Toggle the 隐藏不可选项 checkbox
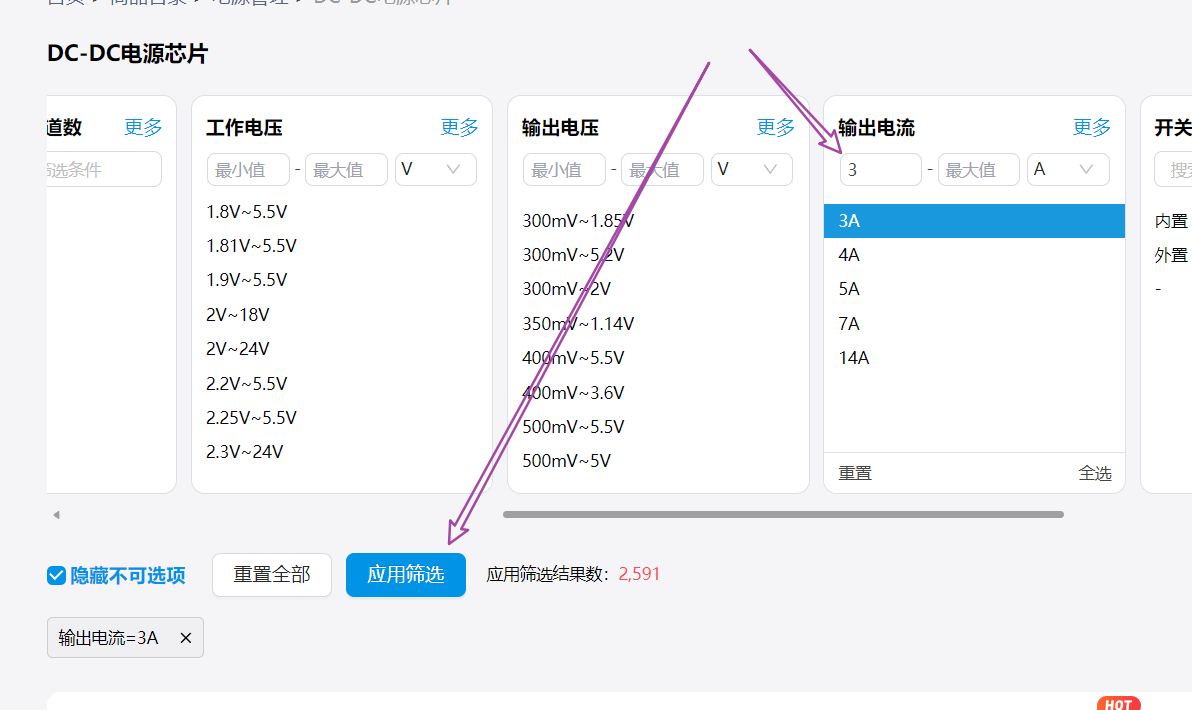The height and width of the screenshot is (710, 1192). 57,575
